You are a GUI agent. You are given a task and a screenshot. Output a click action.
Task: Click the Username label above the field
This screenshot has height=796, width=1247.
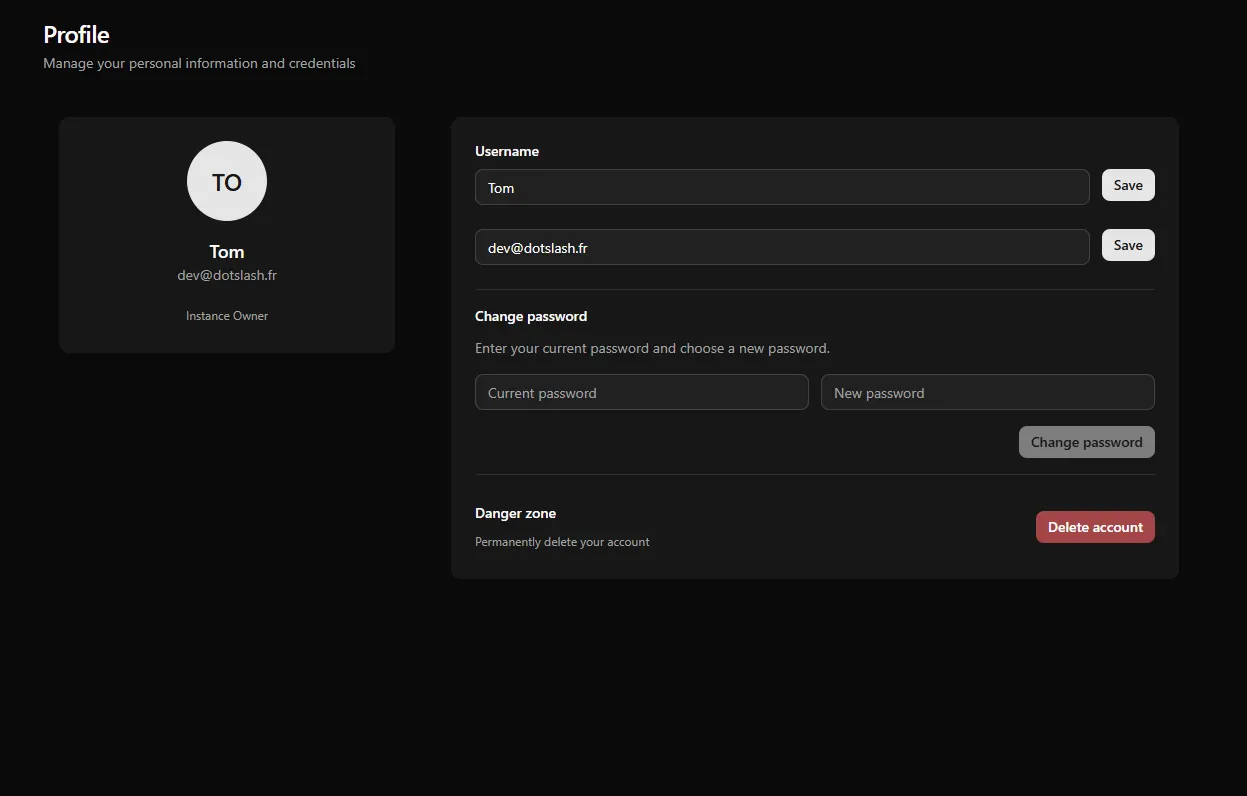pos(507,152)
